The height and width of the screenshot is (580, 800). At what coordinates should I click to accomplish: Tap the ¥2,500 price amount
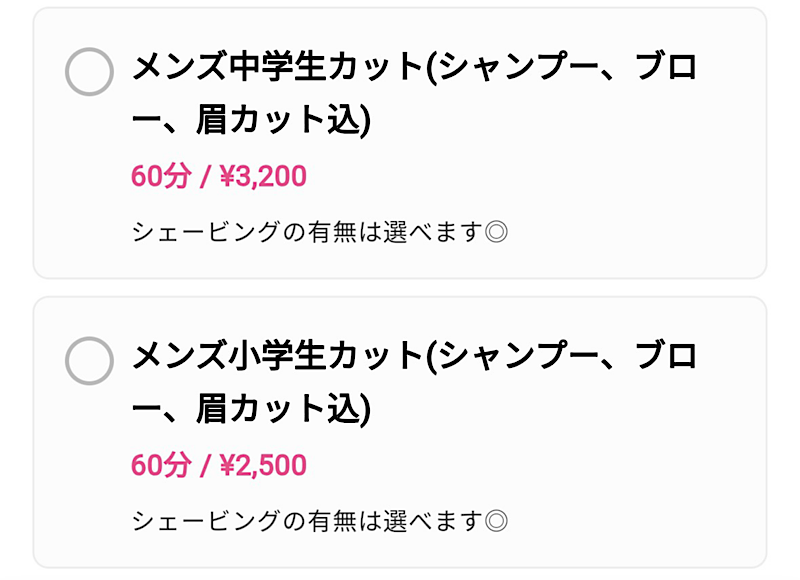[x=262, y=465]
